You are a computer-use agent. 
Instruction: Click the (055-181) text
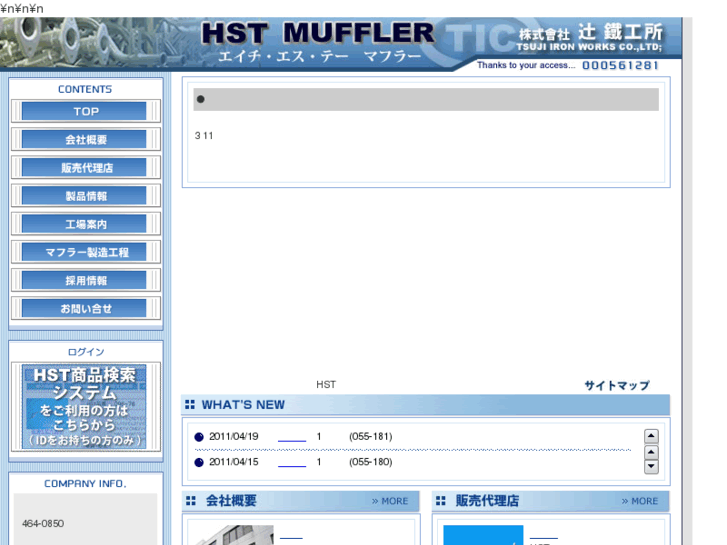coord(370,436)
